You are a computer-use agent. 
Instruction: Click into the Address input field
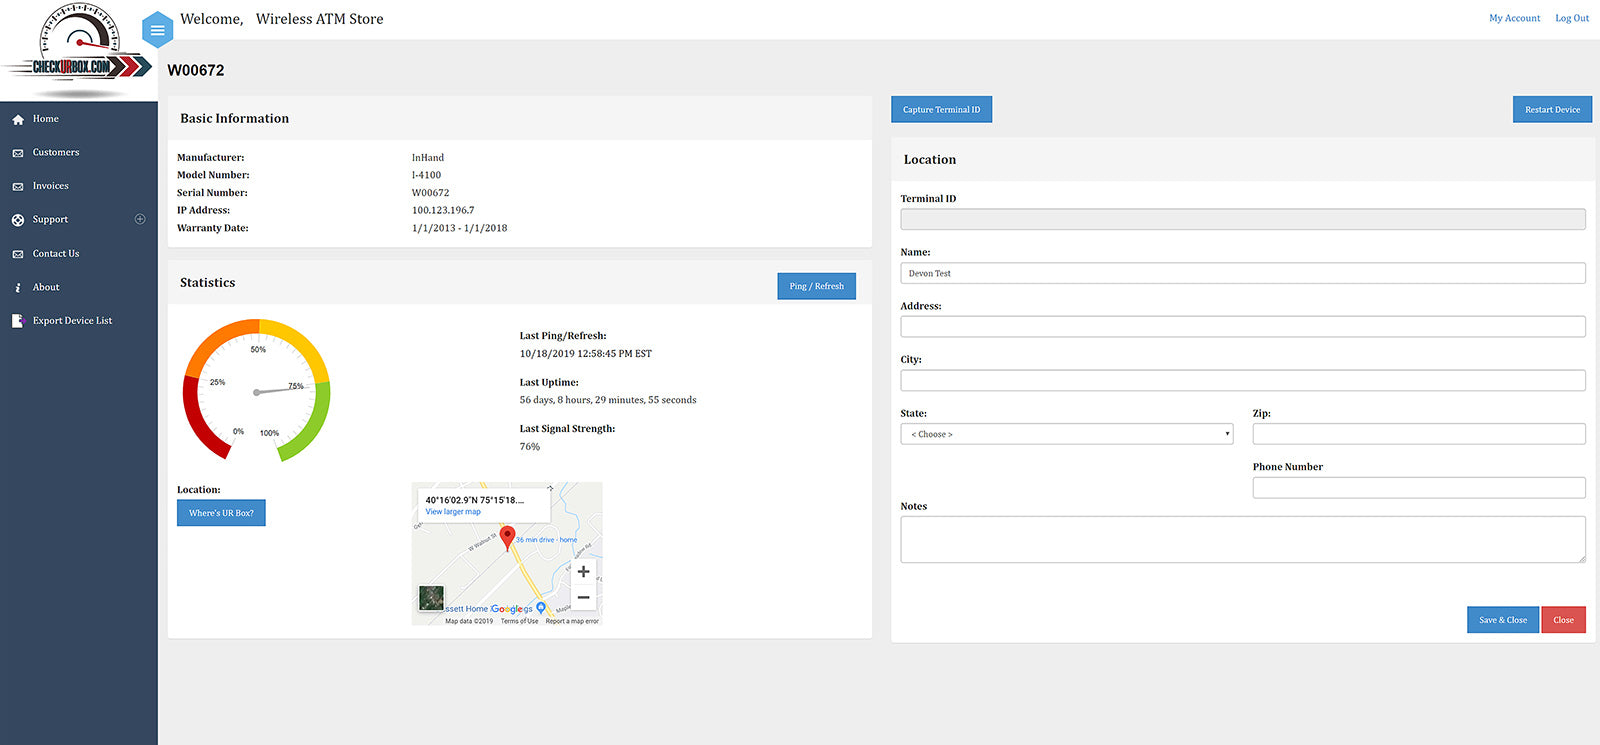click(1242, 327)
